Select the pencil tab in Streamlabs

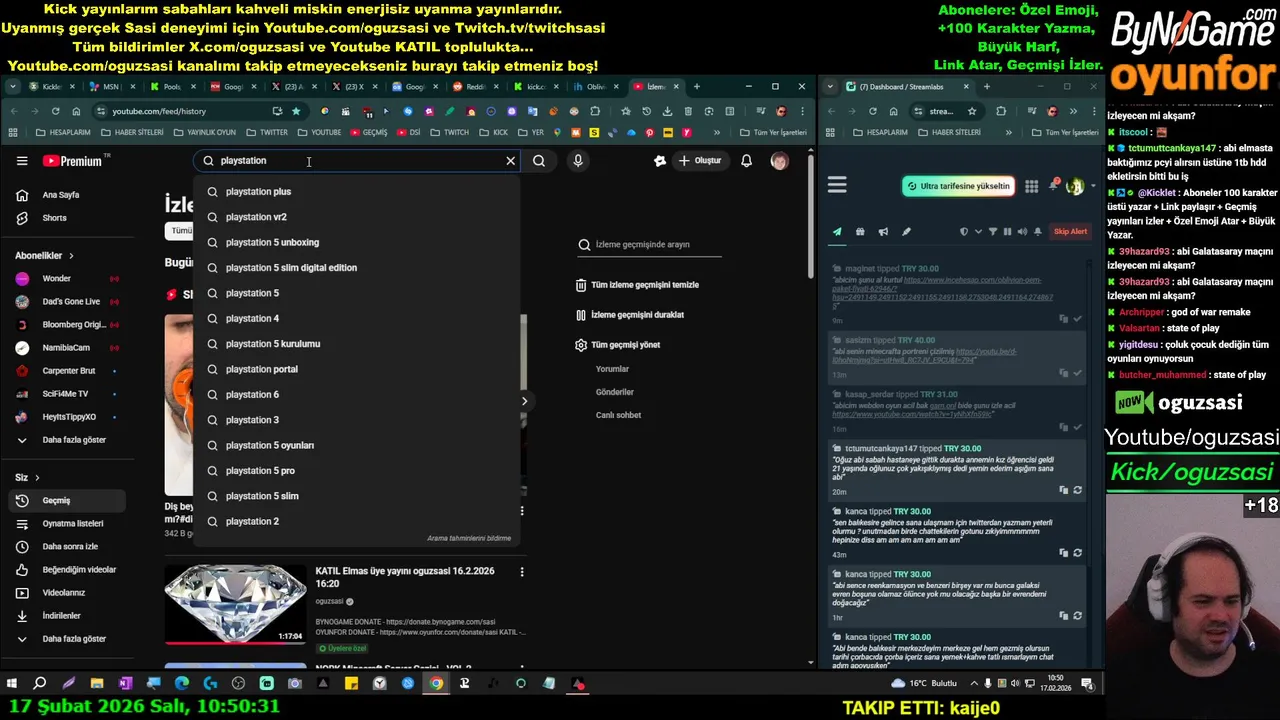tap(906, 232)
